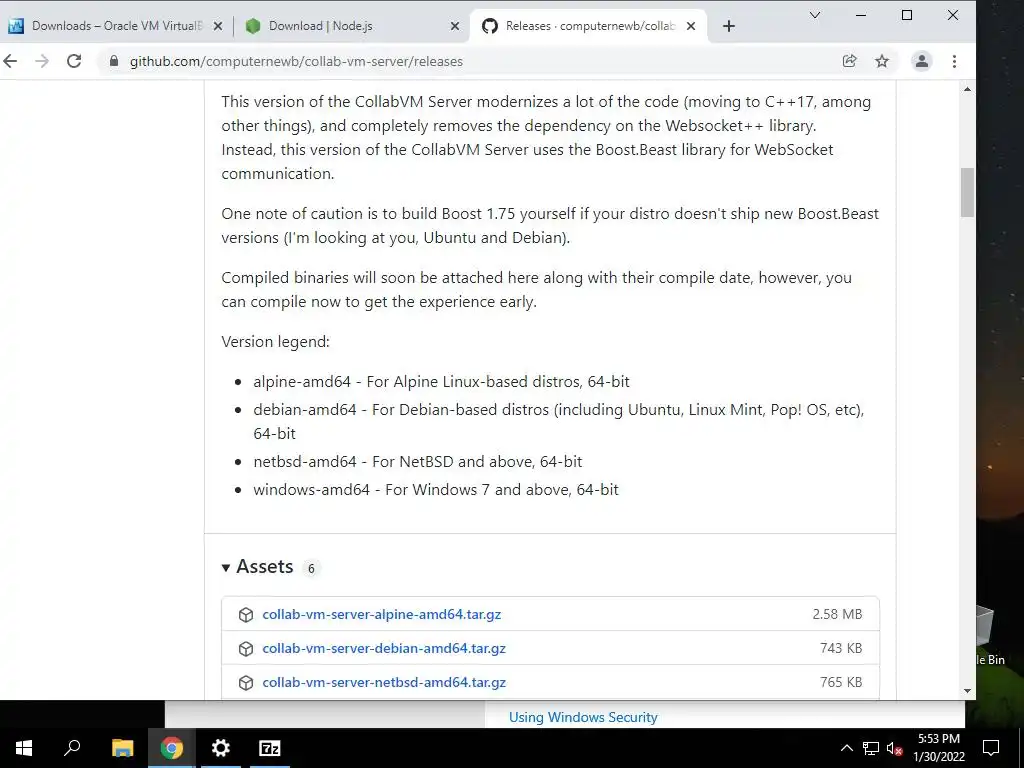Click the Recycle Bin desktop icon
The width and height of the screenshot is (1024, 768).
click(990, 636)
